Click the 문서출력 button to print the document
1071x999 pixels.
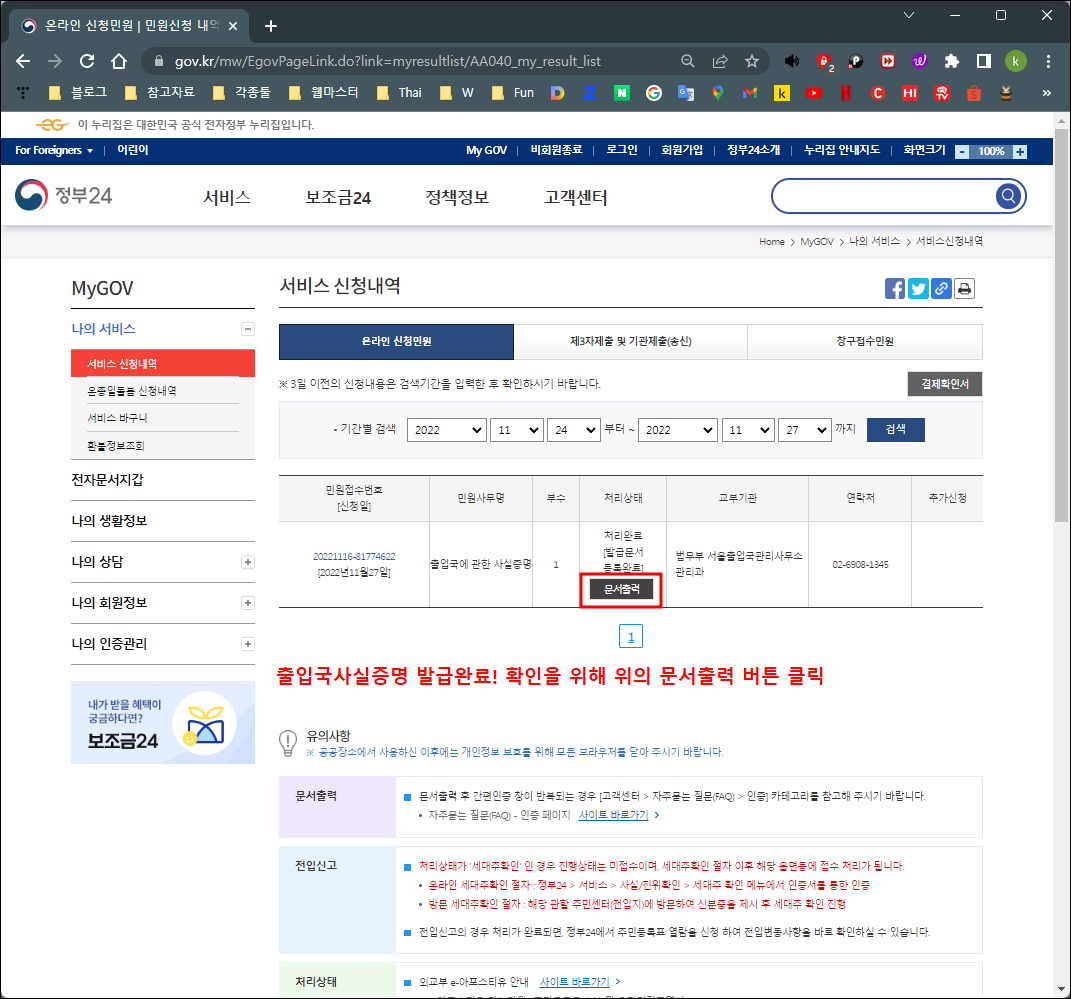coord(620,590)
